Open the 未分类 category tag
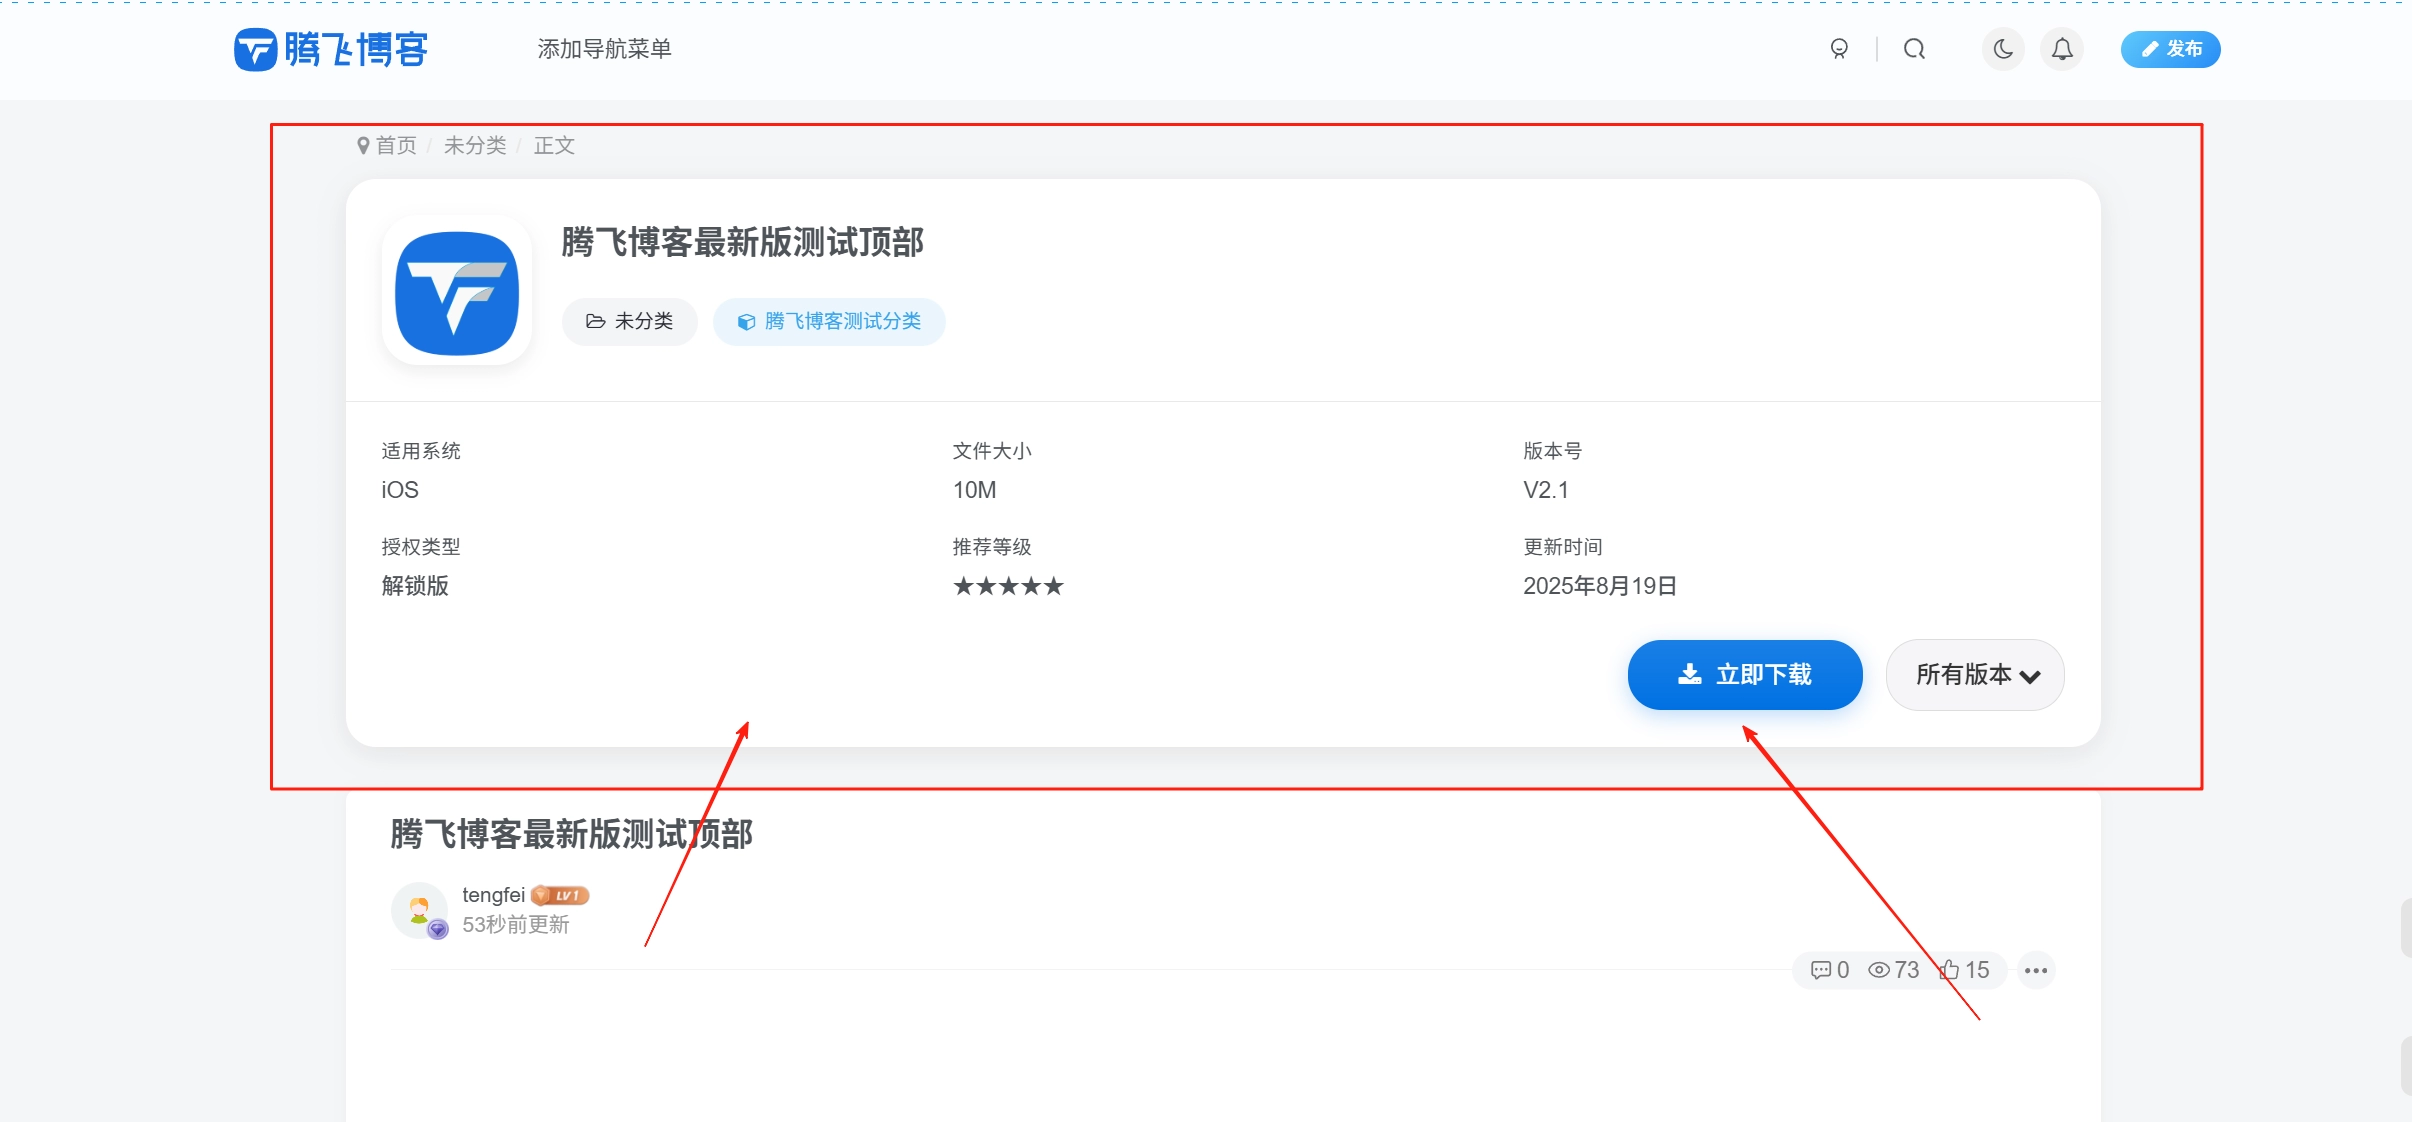2412x1122 pixels. (629, 321)
